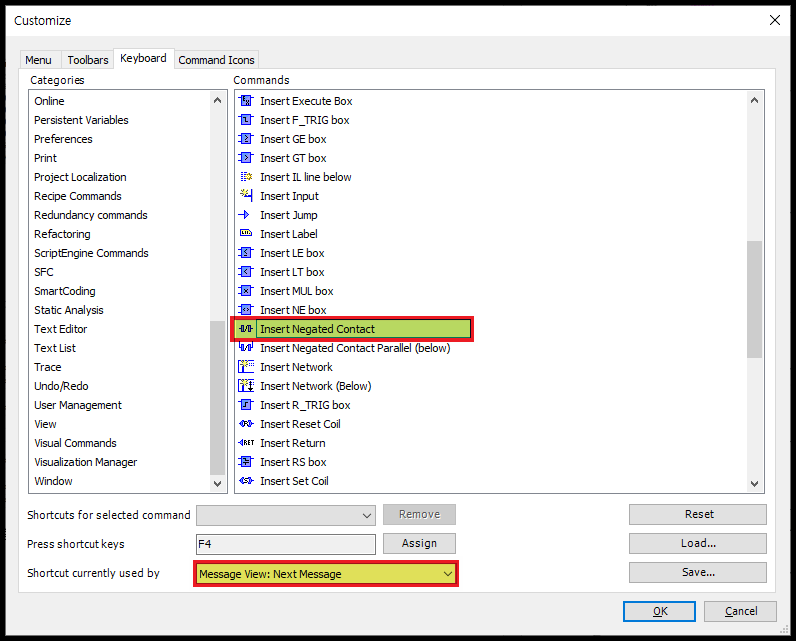
Task: Close the Customize dialog
Action: [775, 20]
